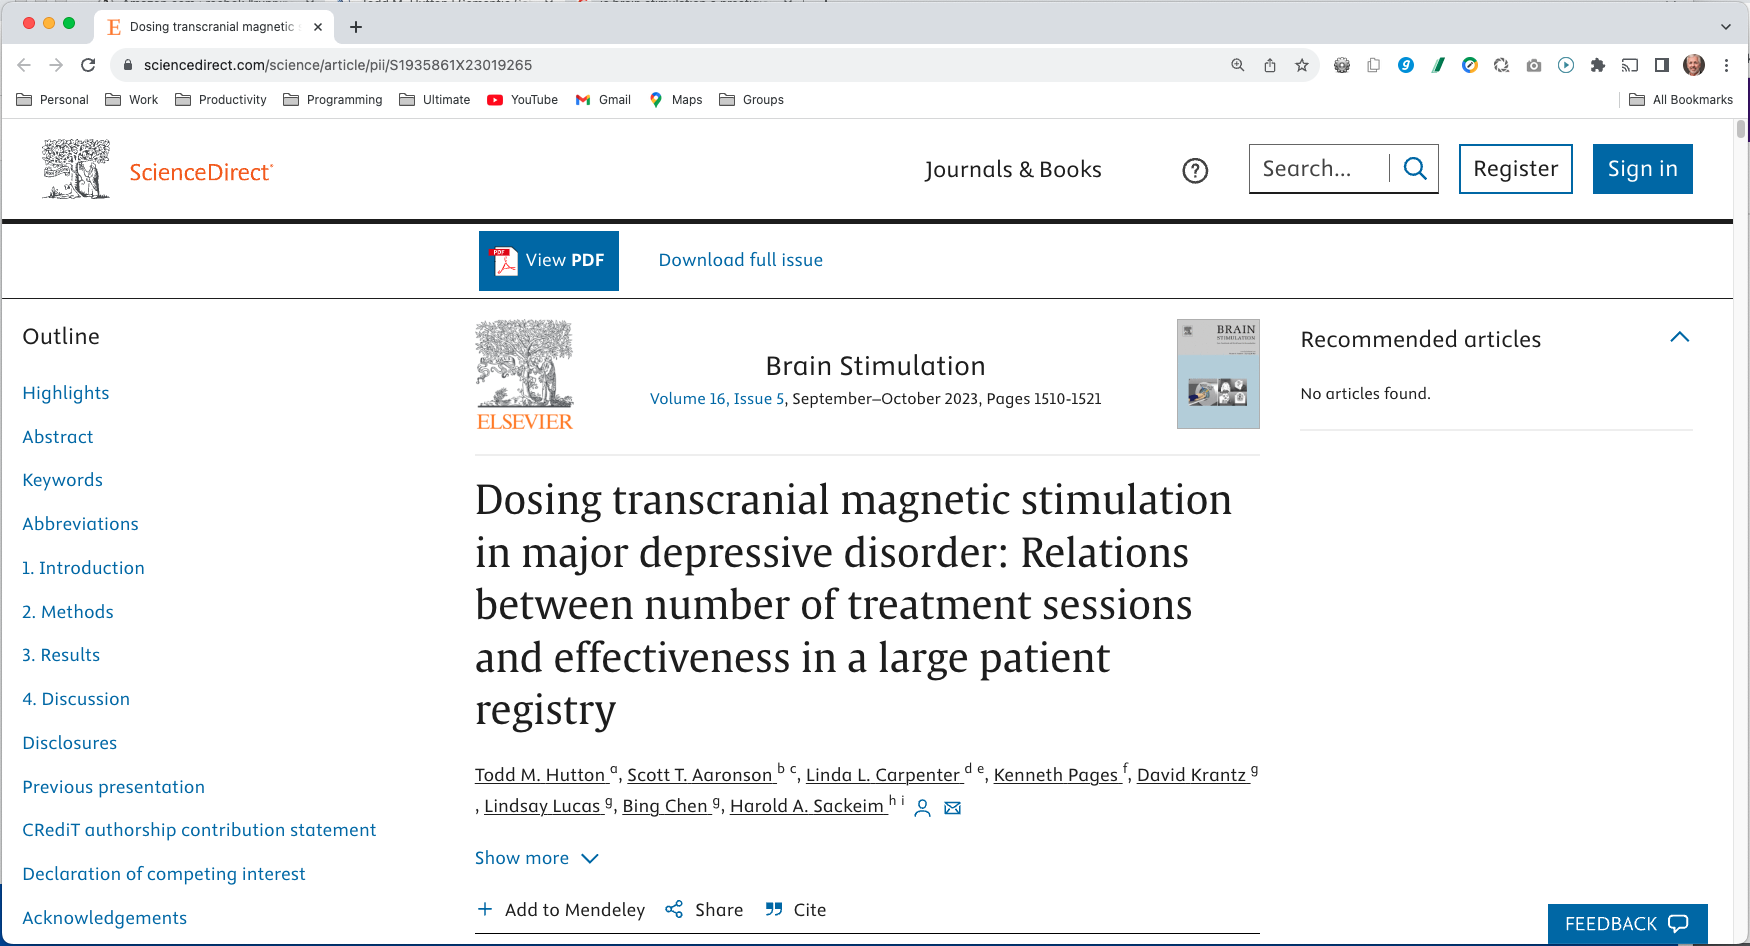Open the Journals & Books menu

pyautogui.click(x=1014, y=169)
